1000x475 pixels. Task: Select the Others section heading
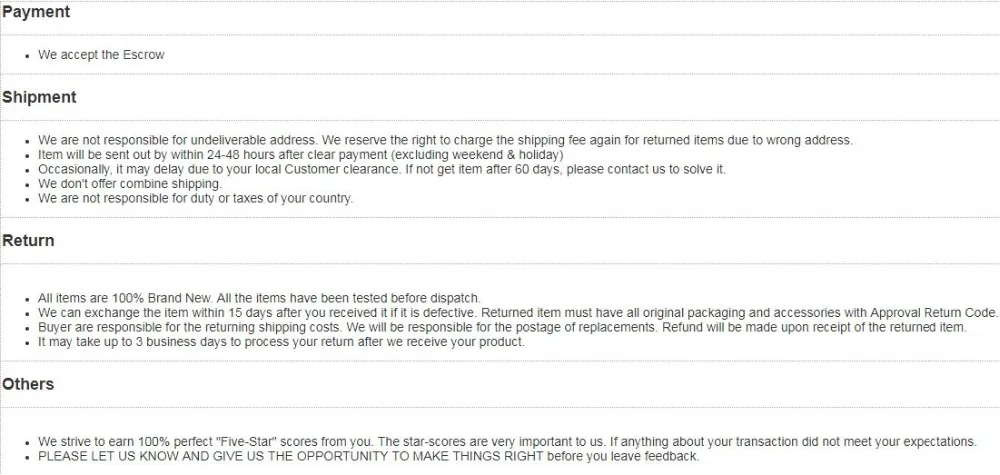tap(28, 384)
